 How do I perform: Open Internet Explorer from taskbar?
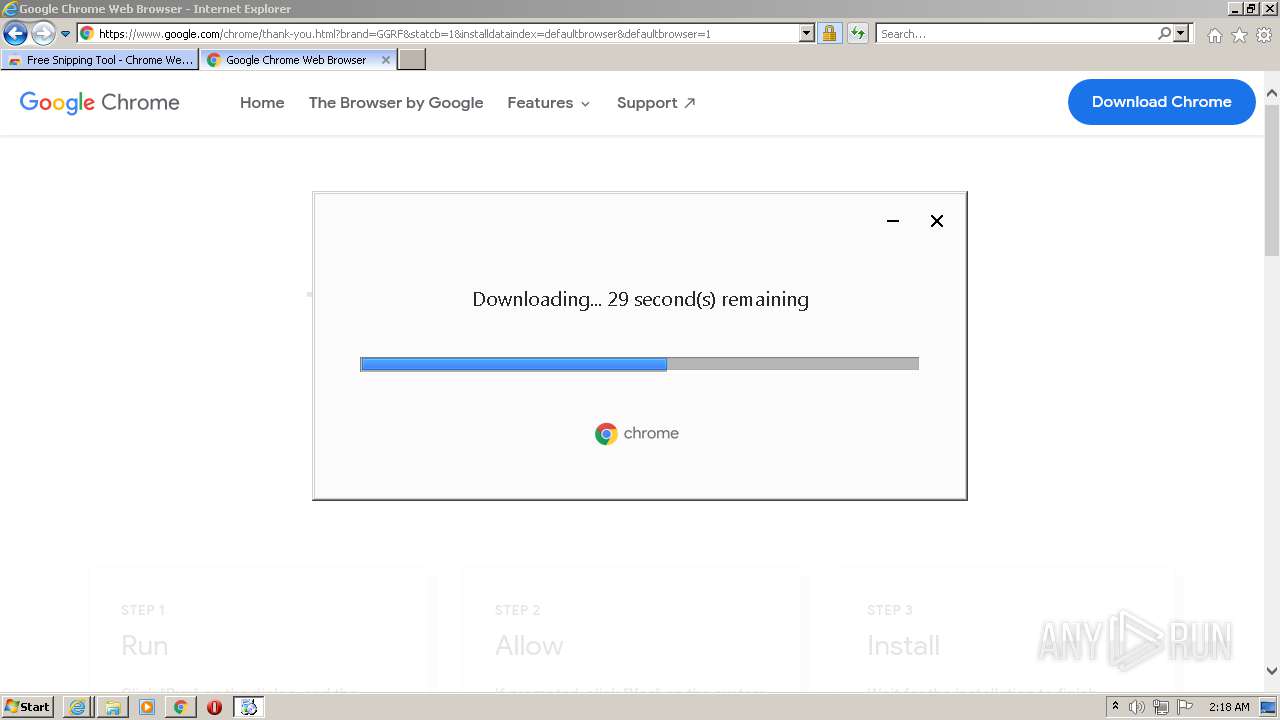pyautogui.click(x=77, y=707)
